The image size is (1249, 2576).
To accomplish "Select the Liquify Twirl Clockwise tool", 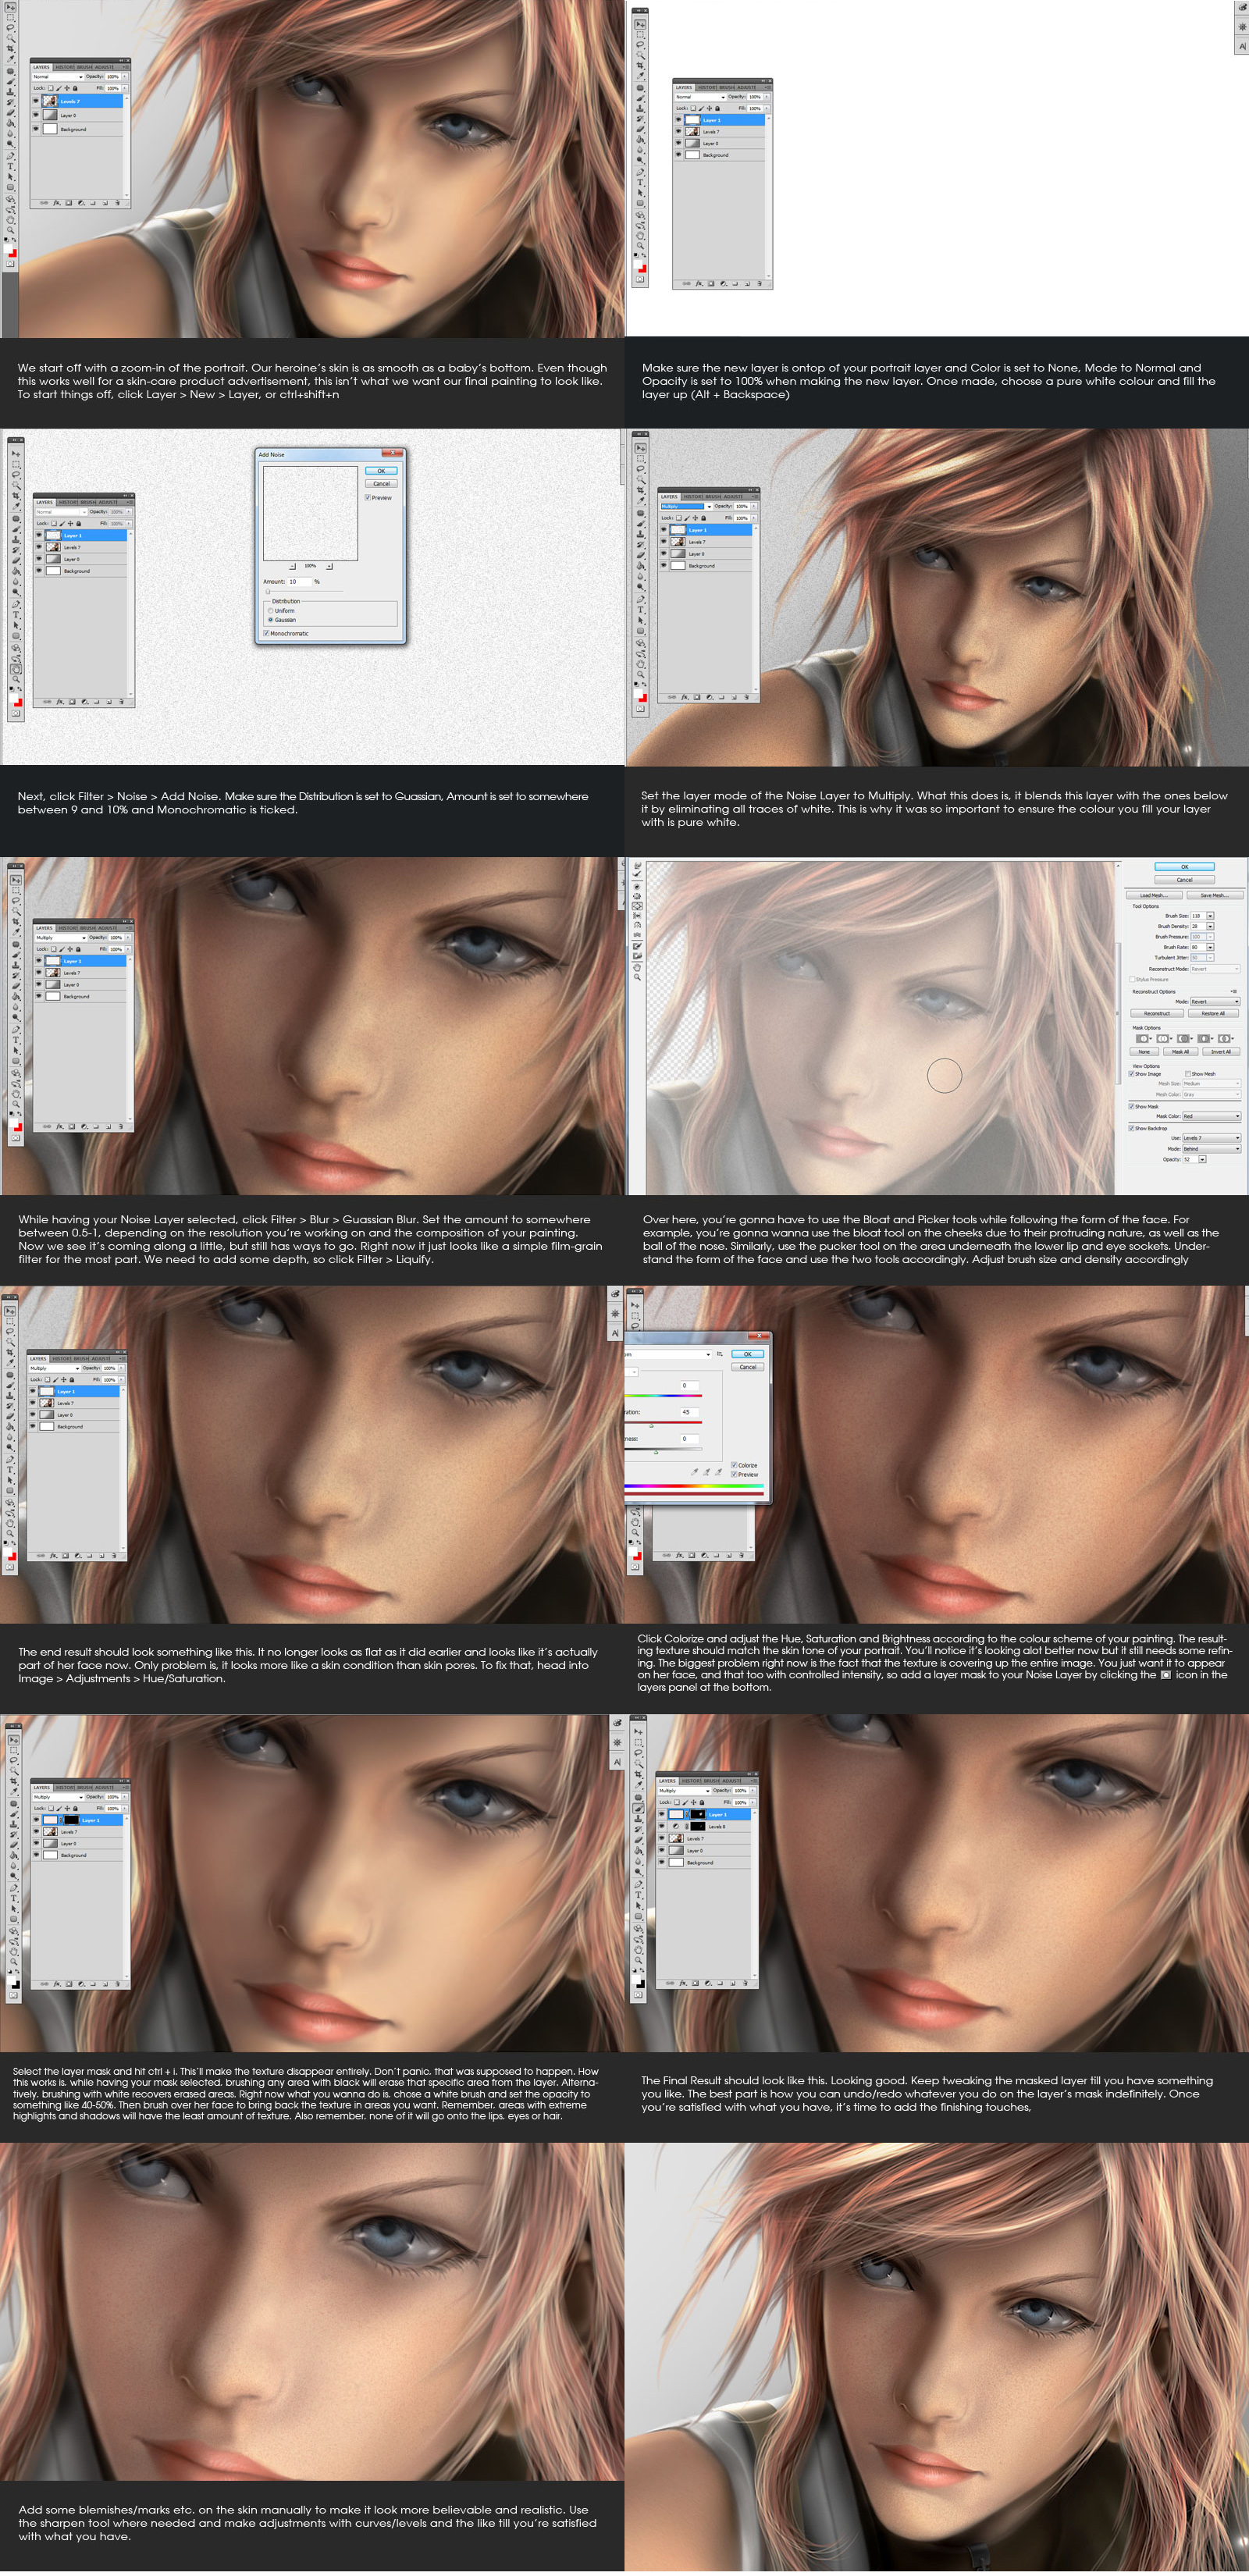I will (x=638, y=887).
